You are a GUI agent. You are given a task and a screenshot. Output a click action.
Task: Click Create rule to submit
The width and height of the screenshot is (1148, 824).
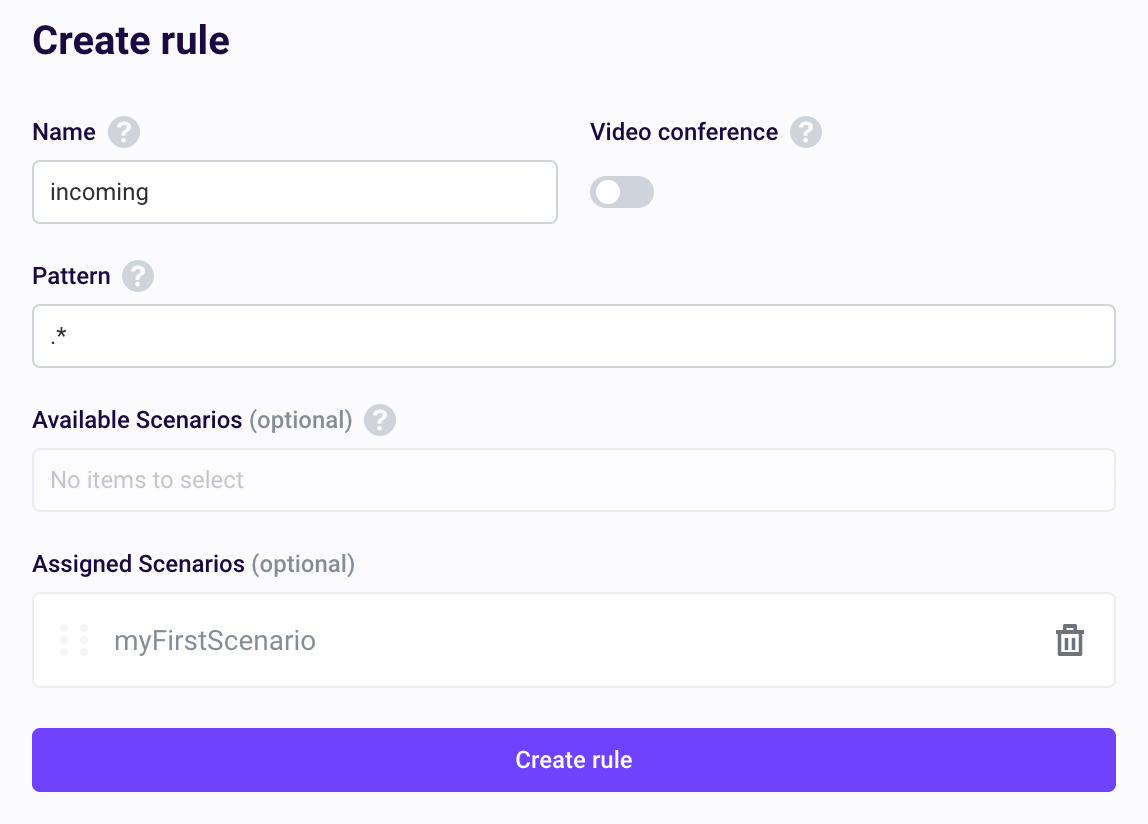coord(573,760)
